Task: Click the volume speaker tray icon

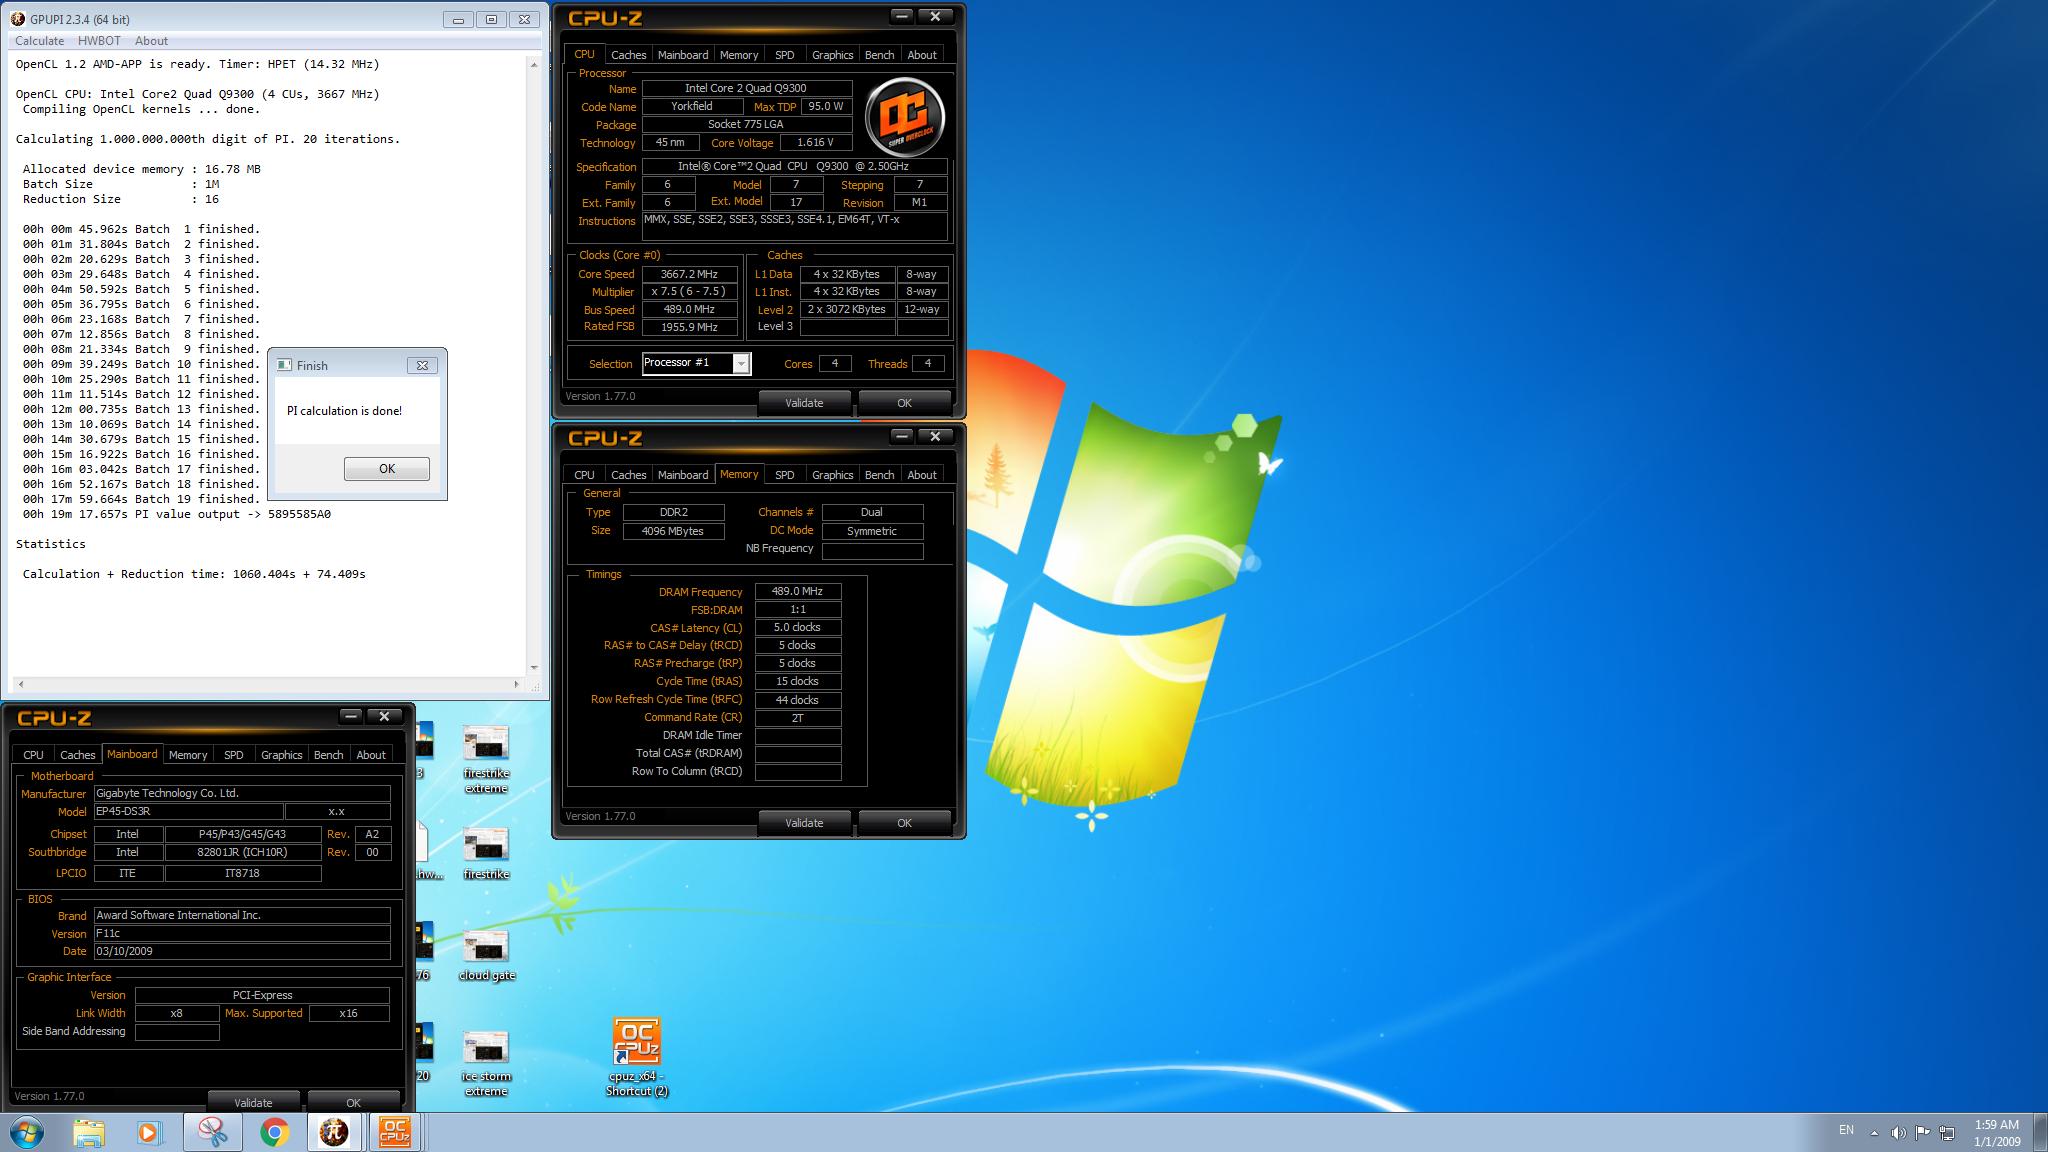Action: click(x=1898, y=1133)
